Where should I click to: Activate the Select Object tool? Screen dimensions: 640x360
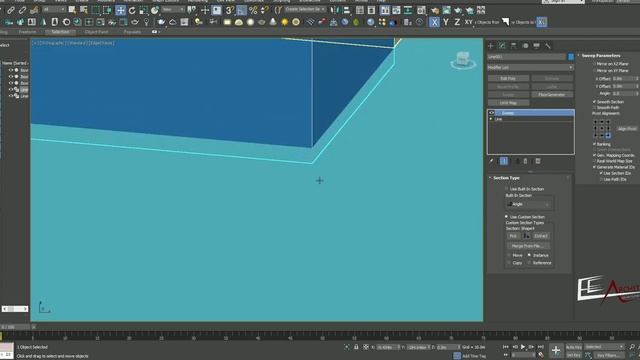pyautogui.click(x=72, y=10)
